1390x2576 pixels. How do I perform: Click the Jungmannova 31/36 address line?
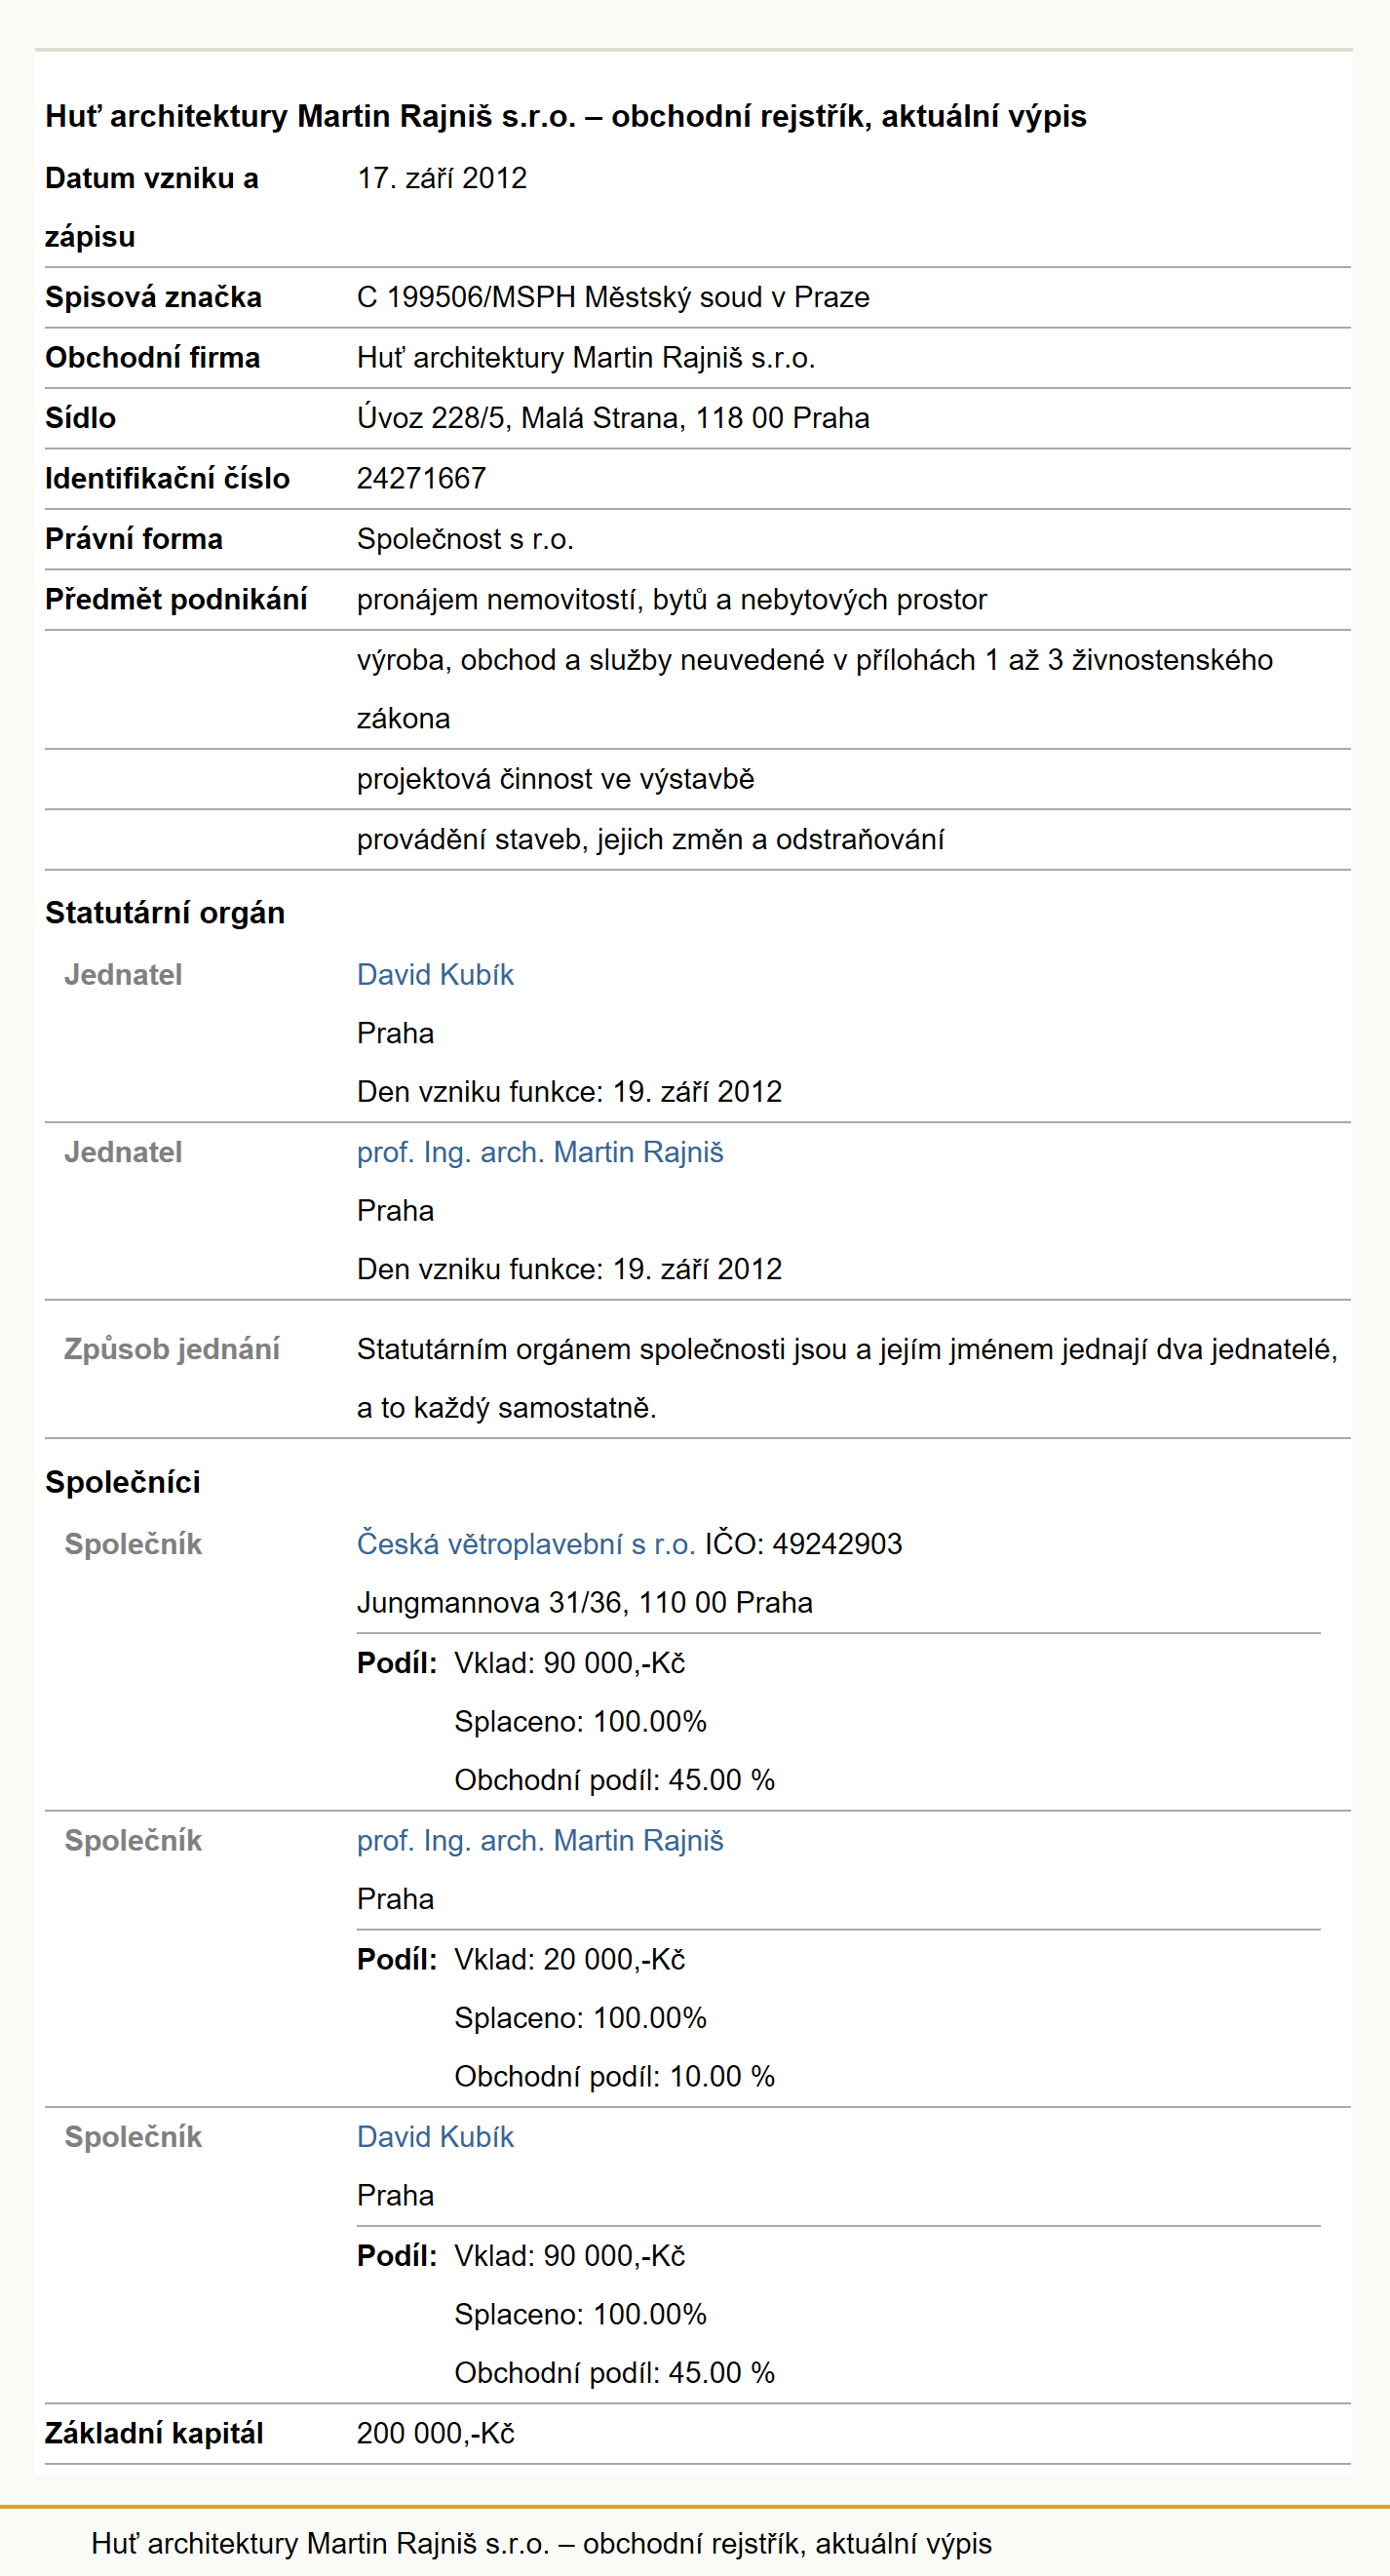coord(585,1602)
